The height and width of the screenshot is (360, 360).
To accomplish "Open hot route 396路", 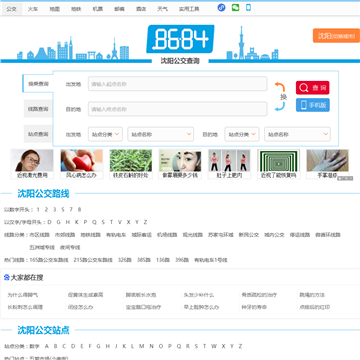I will point(182,260).
